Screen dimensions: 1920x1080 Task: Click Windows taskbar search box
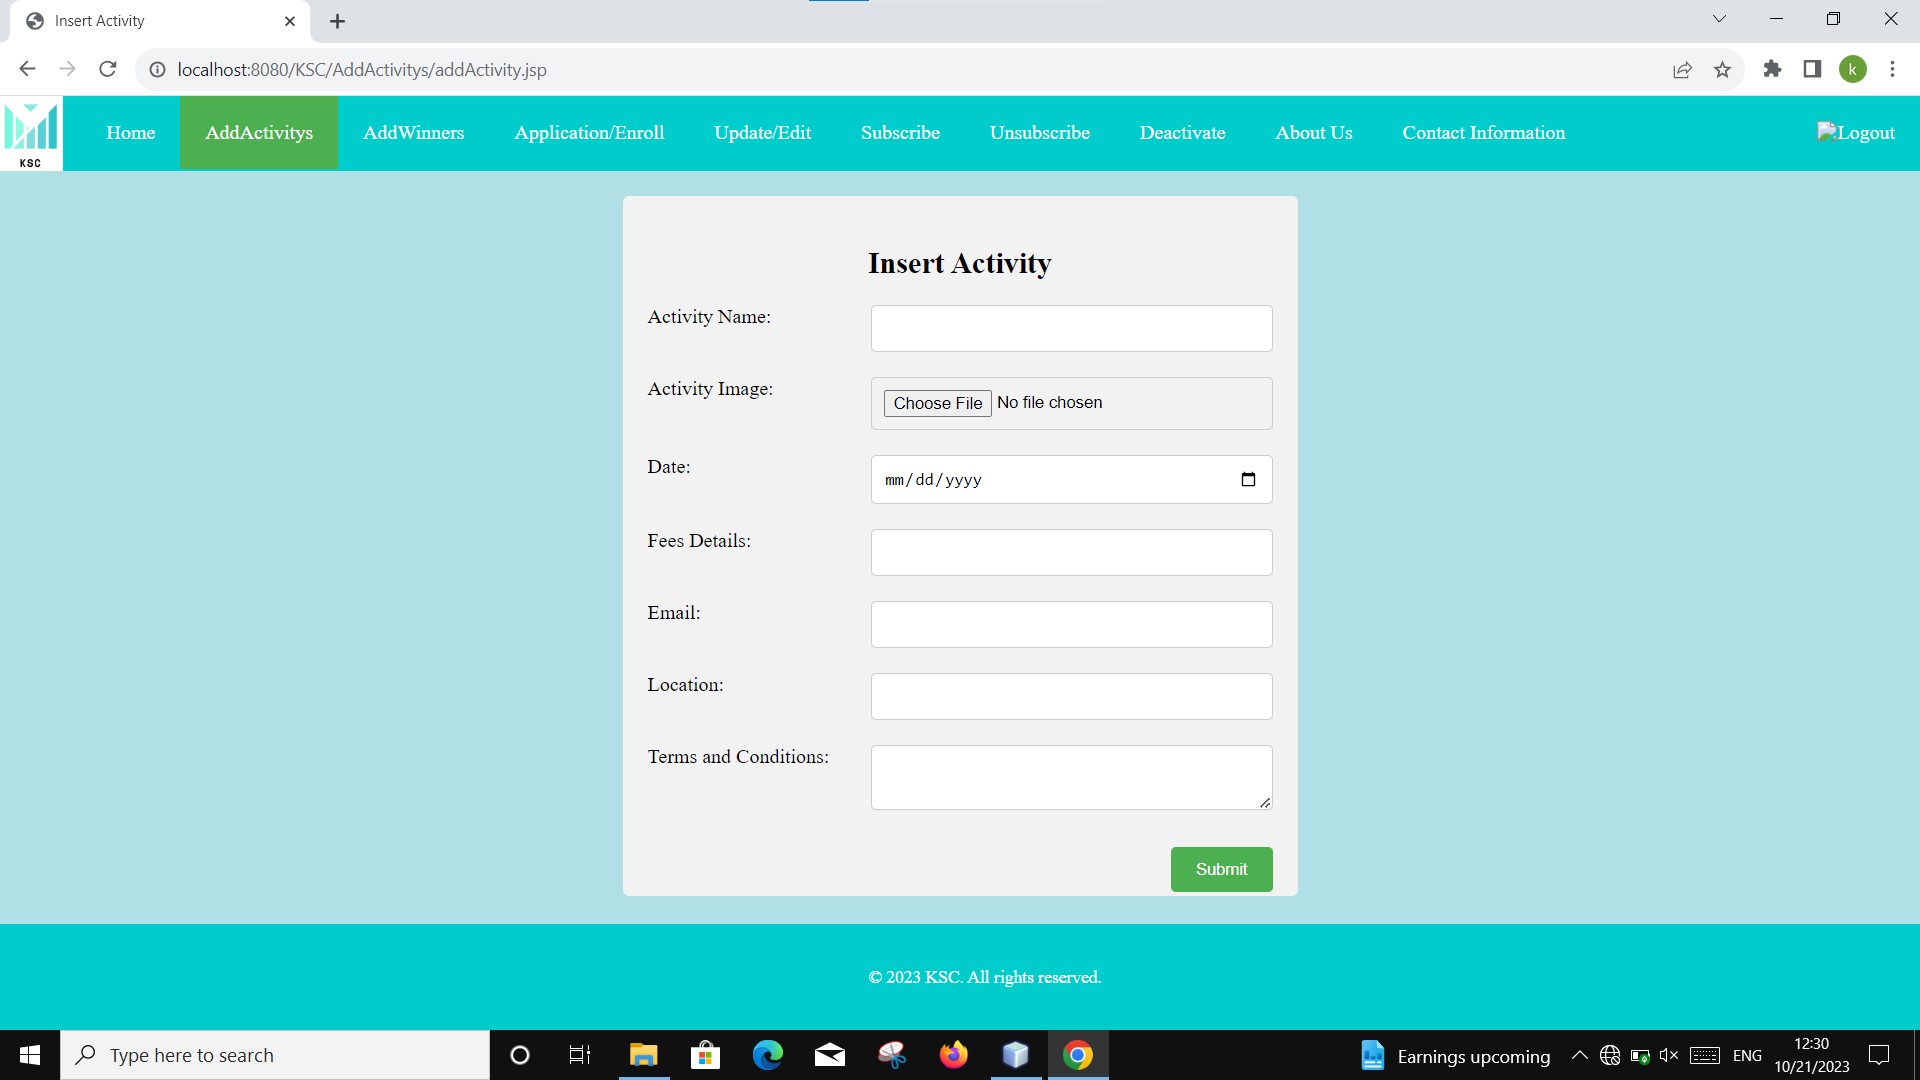click(275, 1055)
